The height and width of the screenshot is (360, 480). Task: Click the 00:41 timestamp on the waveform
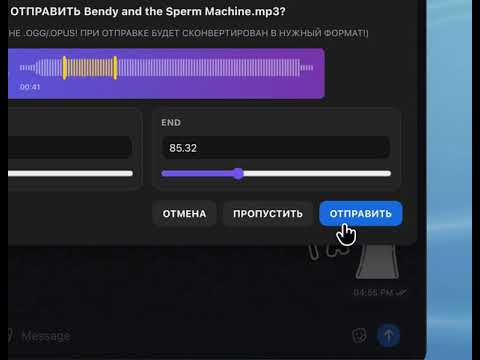(x=30, y=87)
